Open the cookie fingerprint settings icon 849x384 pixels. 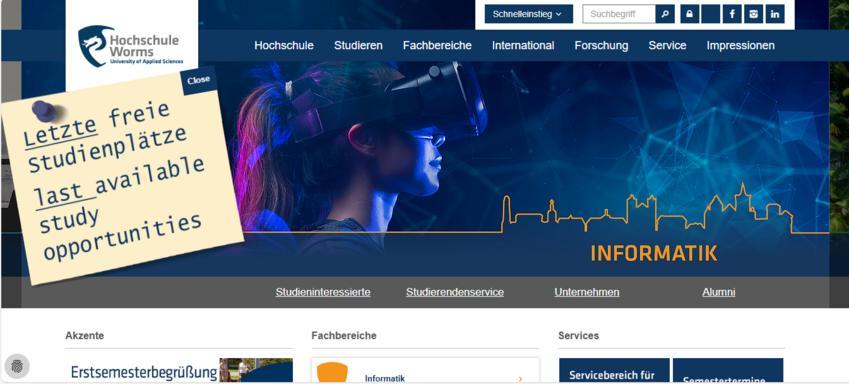point(17,367)
